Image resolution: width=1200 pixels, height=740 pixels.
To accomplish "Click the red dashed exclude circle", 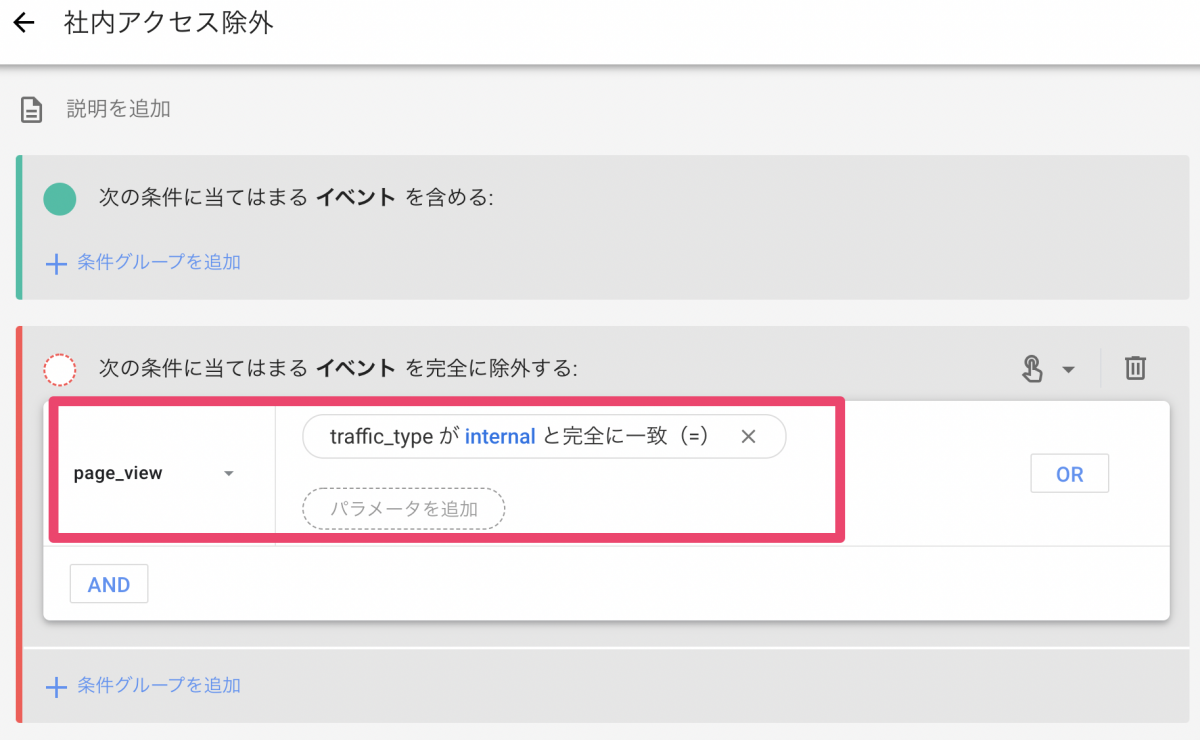I will tap(60, 369).
